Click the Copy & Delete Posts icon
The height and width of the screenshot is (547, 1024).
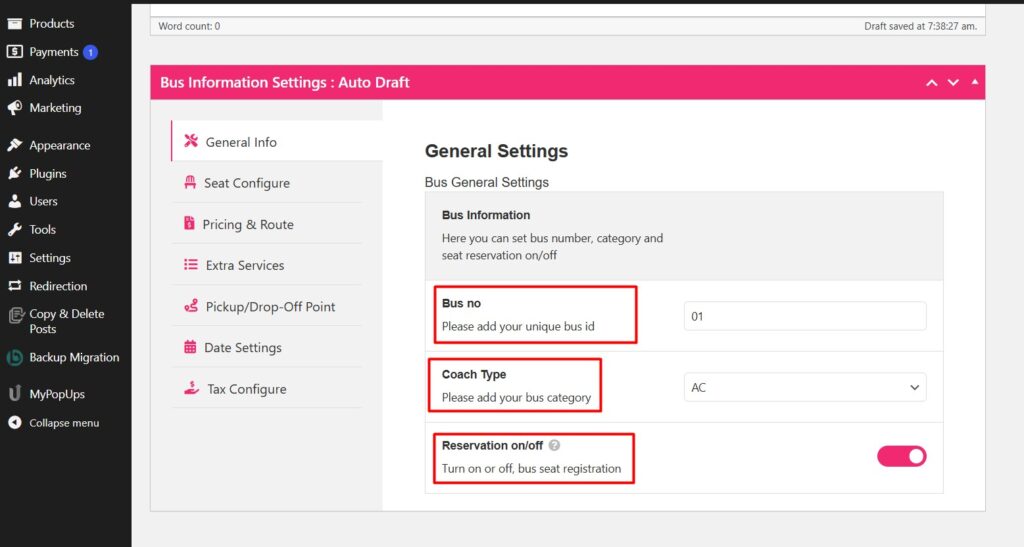(16, 316)
